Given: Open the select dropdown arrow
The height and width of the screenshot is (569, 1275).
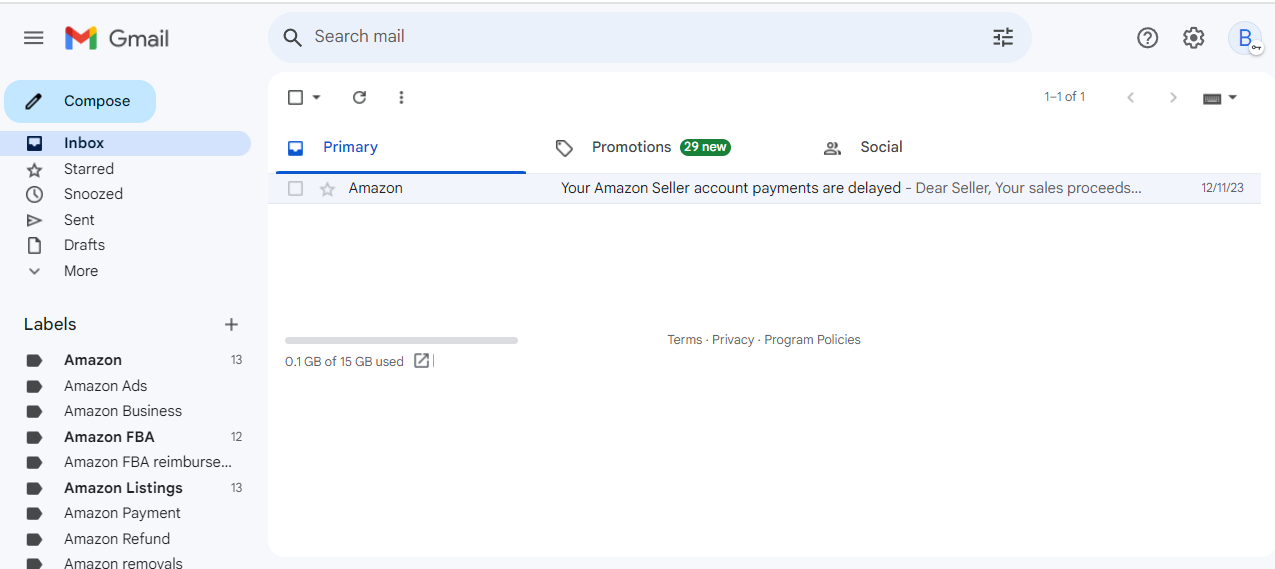Looking at the screenshot, I should tap(317, 97).
